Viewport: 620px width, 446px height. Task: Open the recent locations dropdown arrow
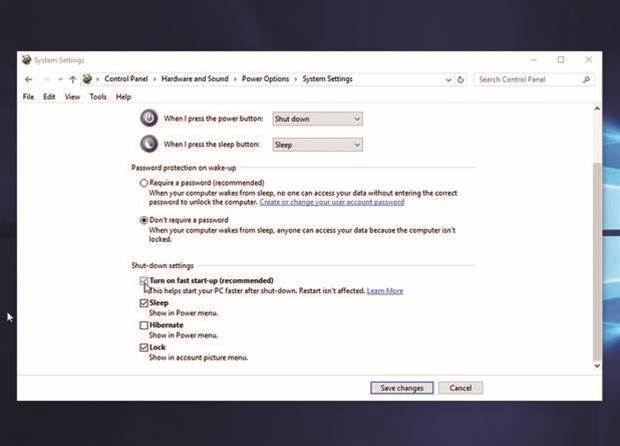coord(60,79)
